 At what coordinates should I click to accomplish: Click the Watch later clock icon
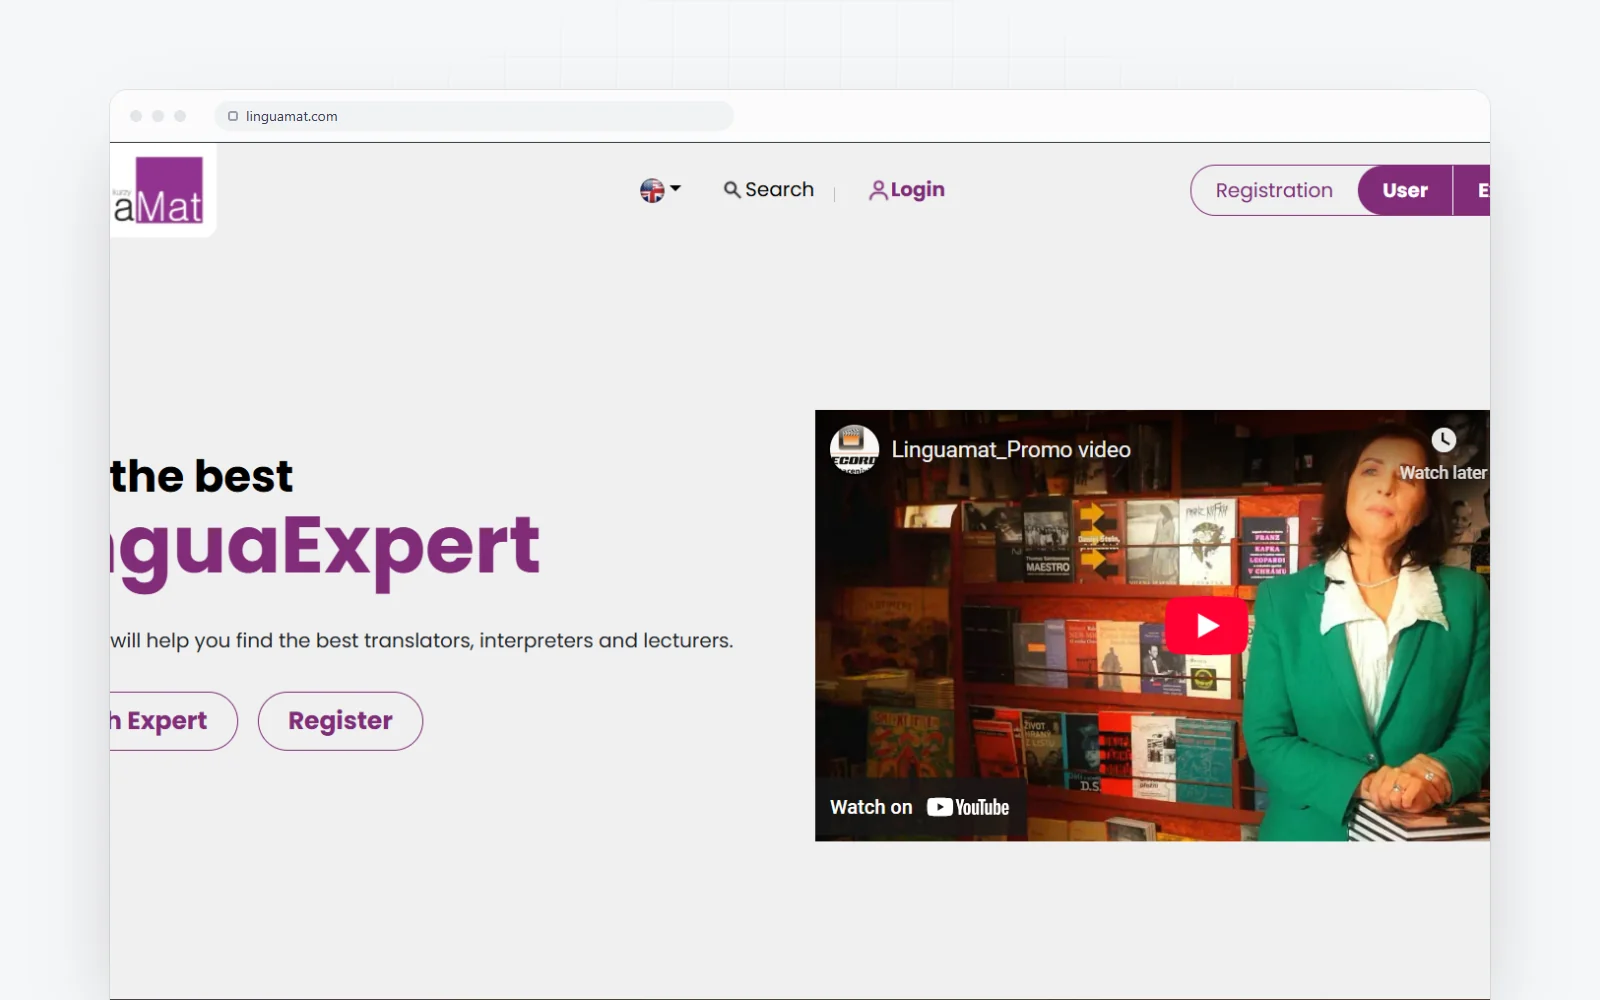point(1443,440)
